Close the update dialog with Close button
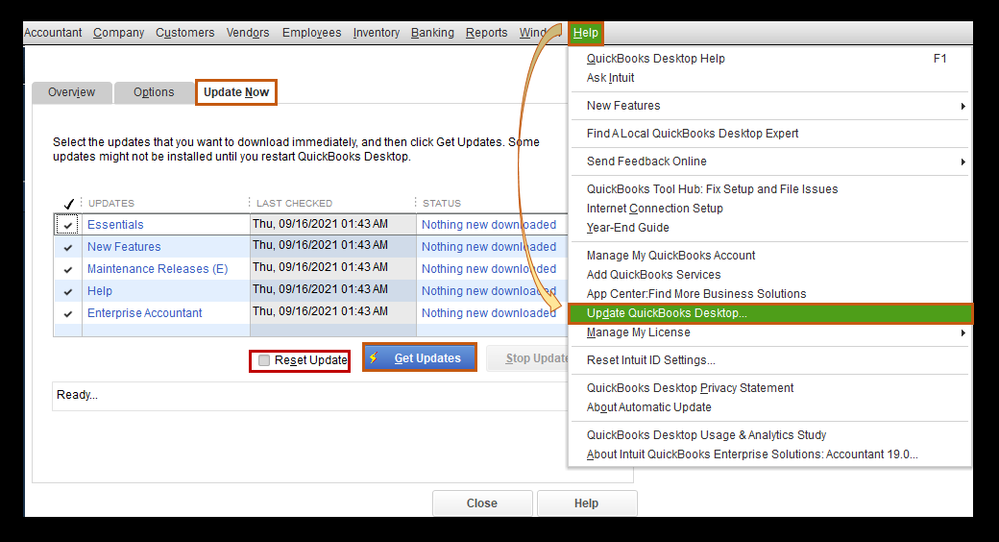The width and height of the screenshot is (999, 542). pyautogui.click(x=482, y=503)
